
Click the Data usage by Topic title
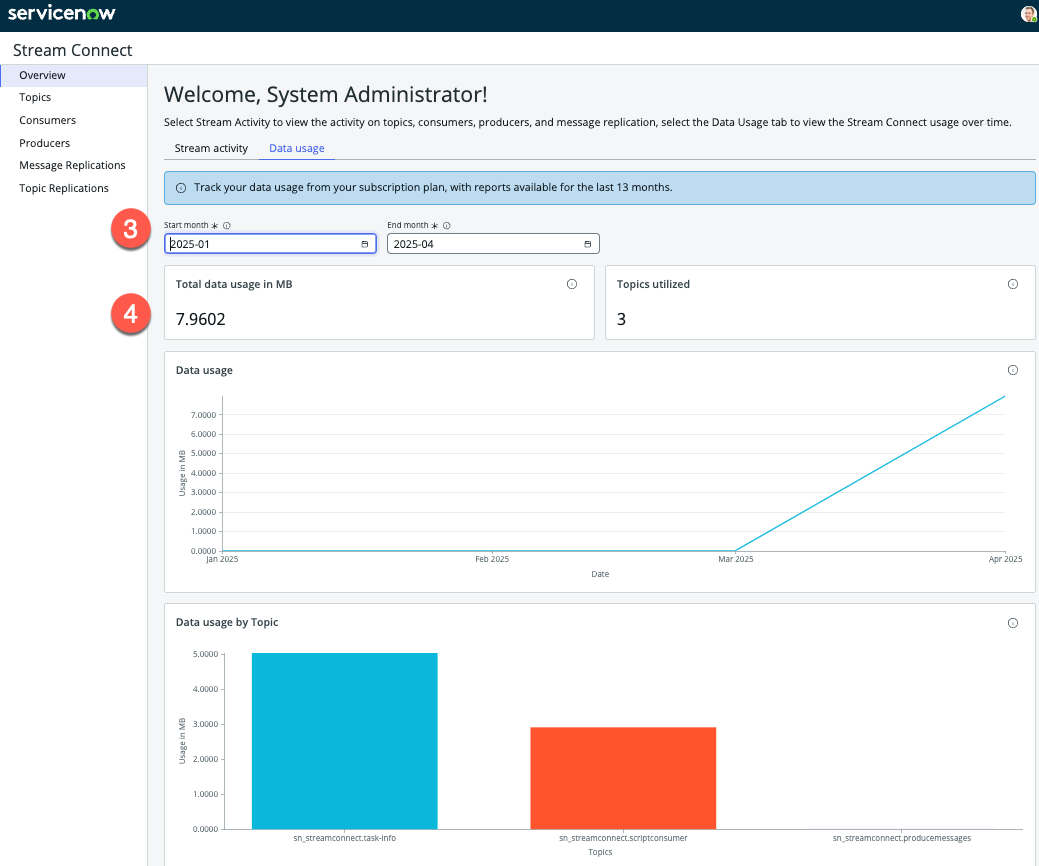[227, 623]
